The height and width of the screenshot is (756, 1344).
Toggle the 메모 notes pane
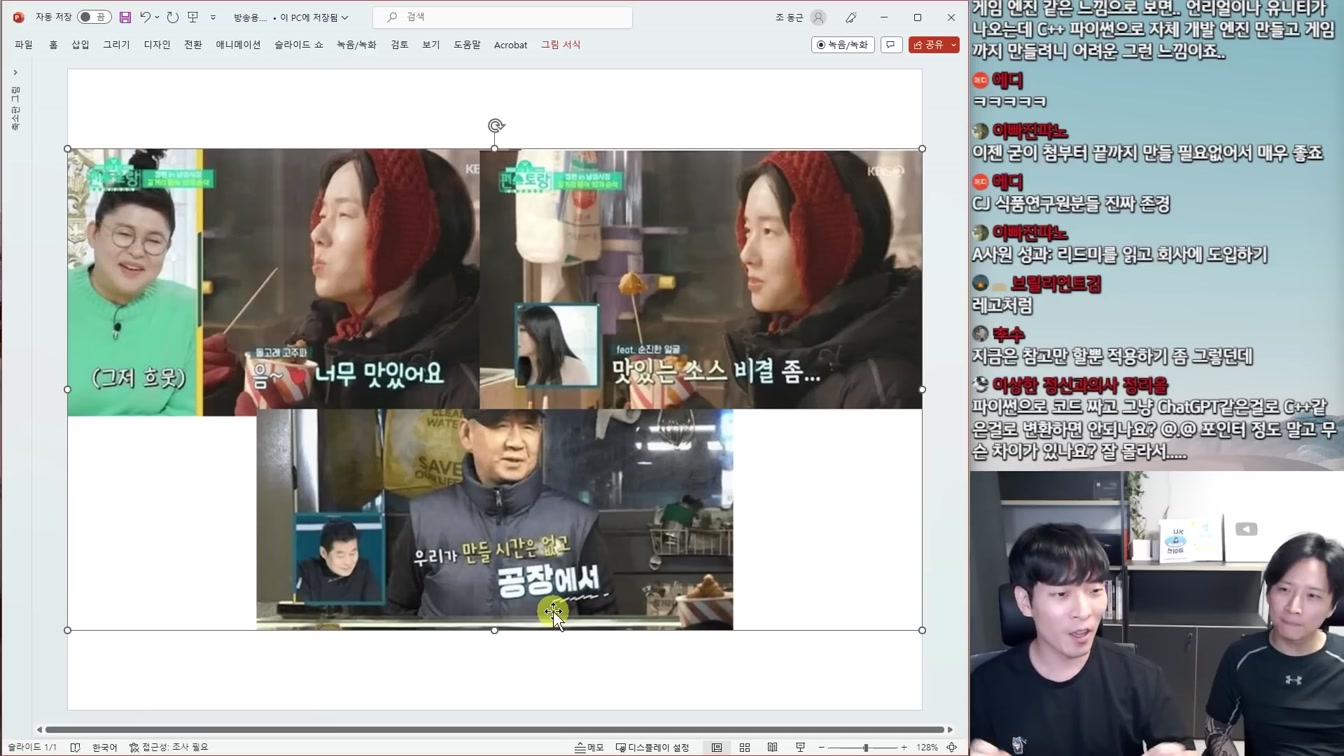(x=589, y=747)
